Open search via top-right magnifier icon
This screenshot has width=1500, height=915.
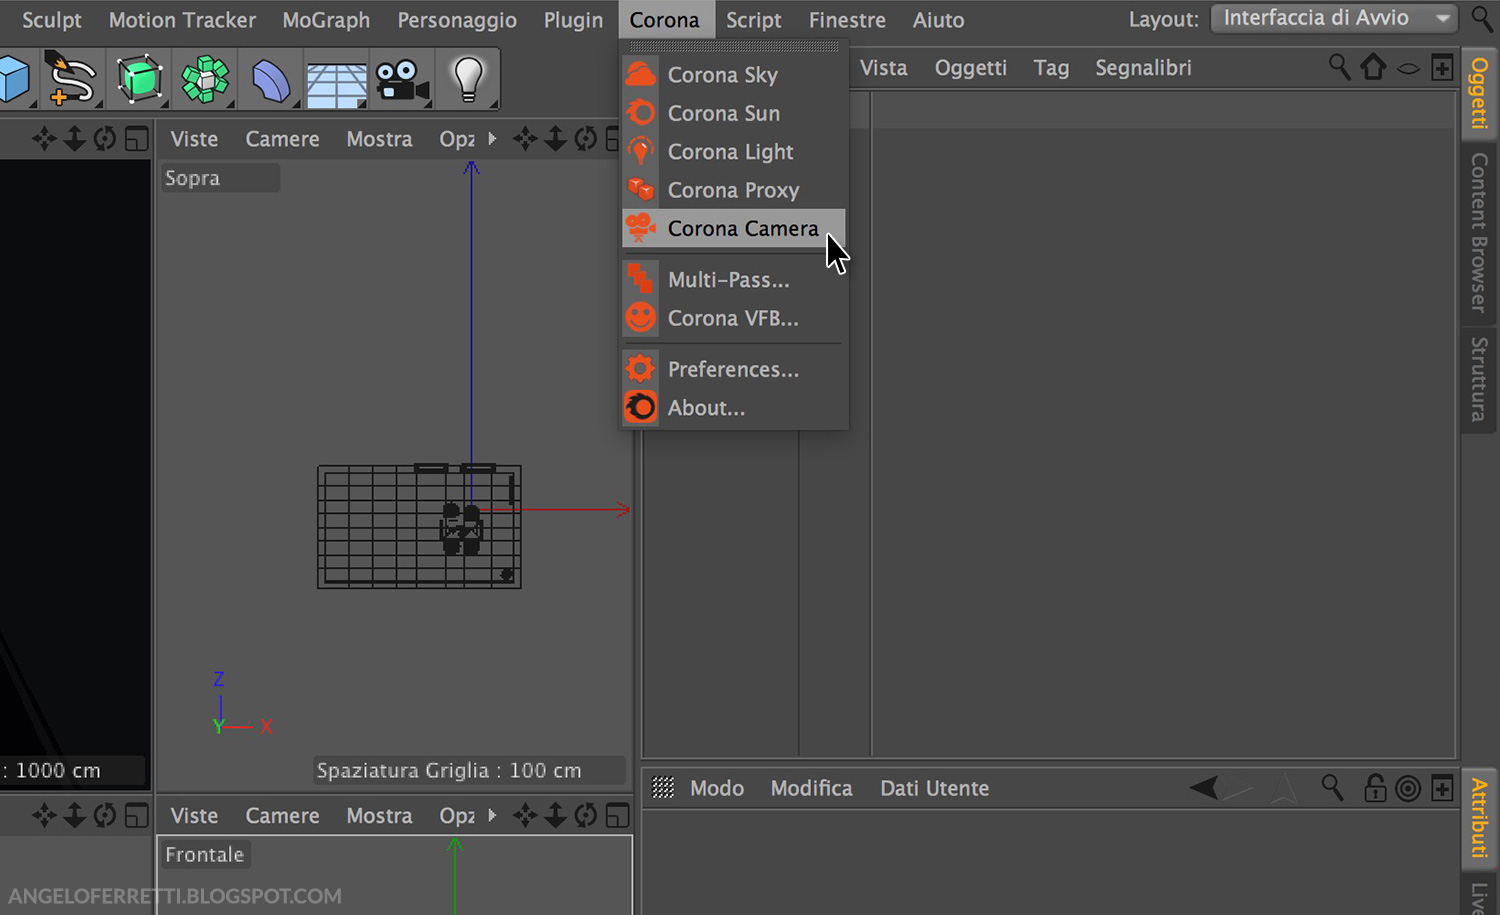pos(1482,18)
